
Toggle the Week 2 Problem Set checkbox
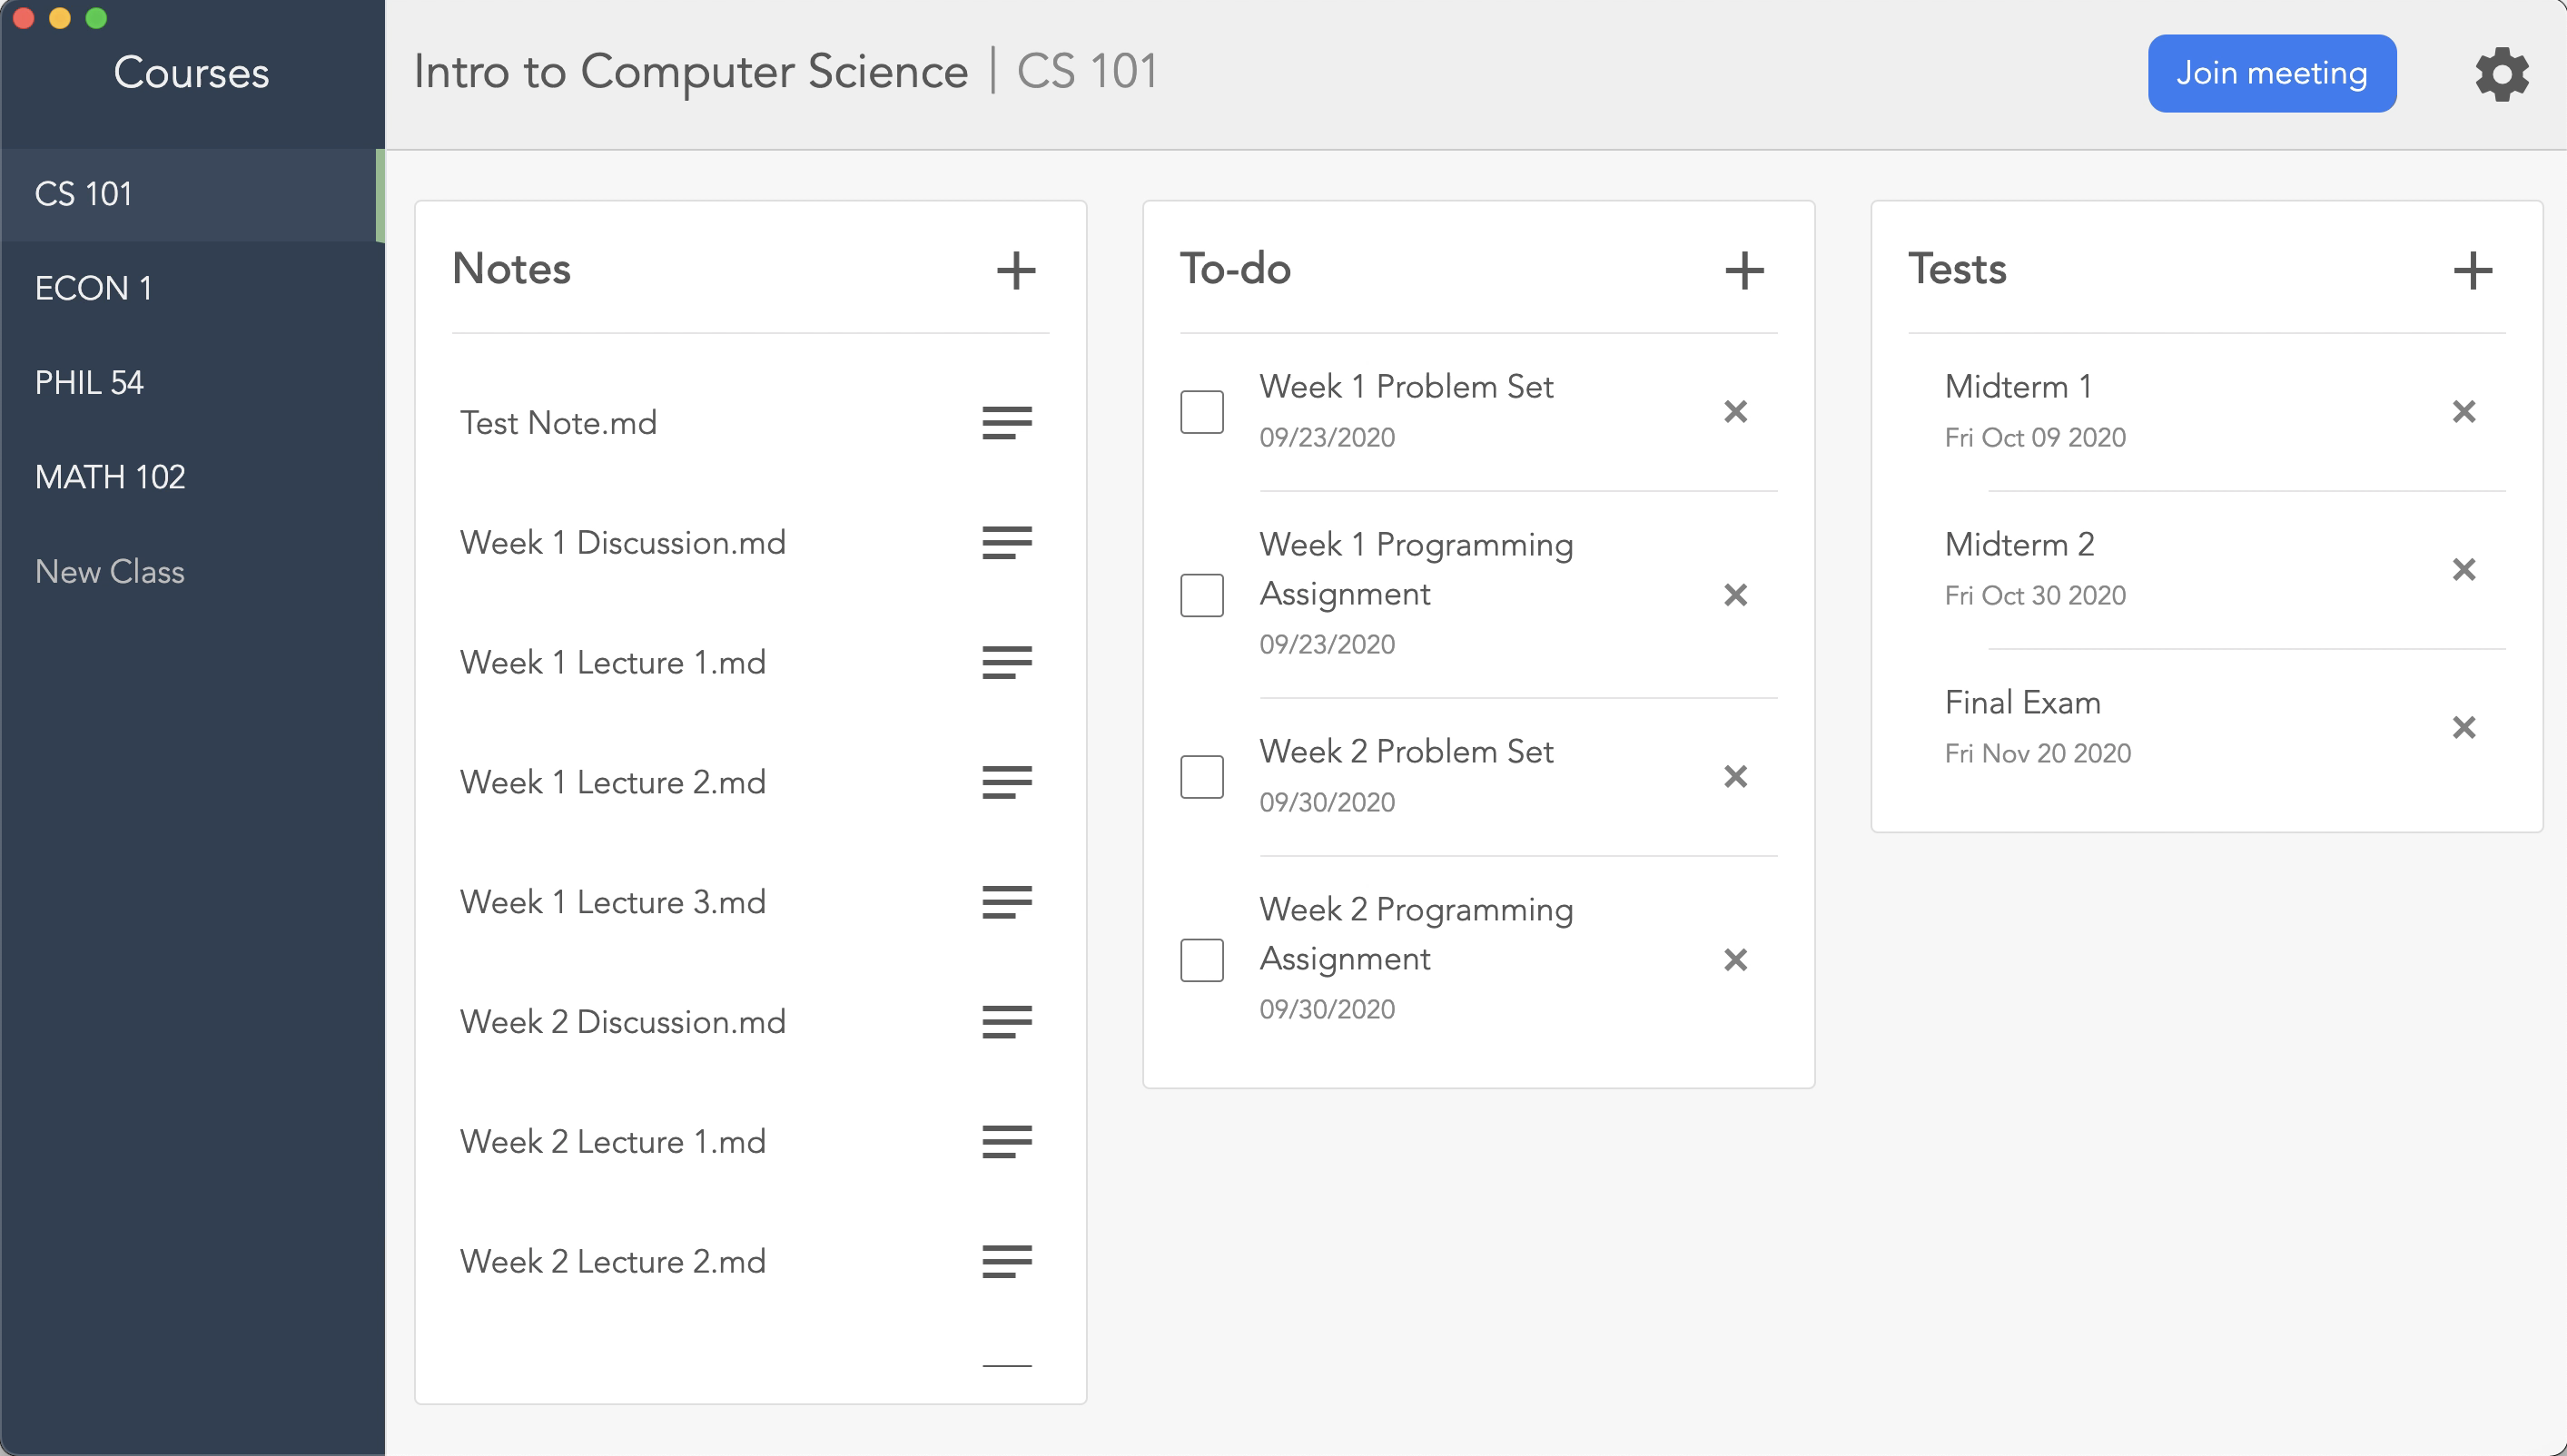tap(1202, 775)
